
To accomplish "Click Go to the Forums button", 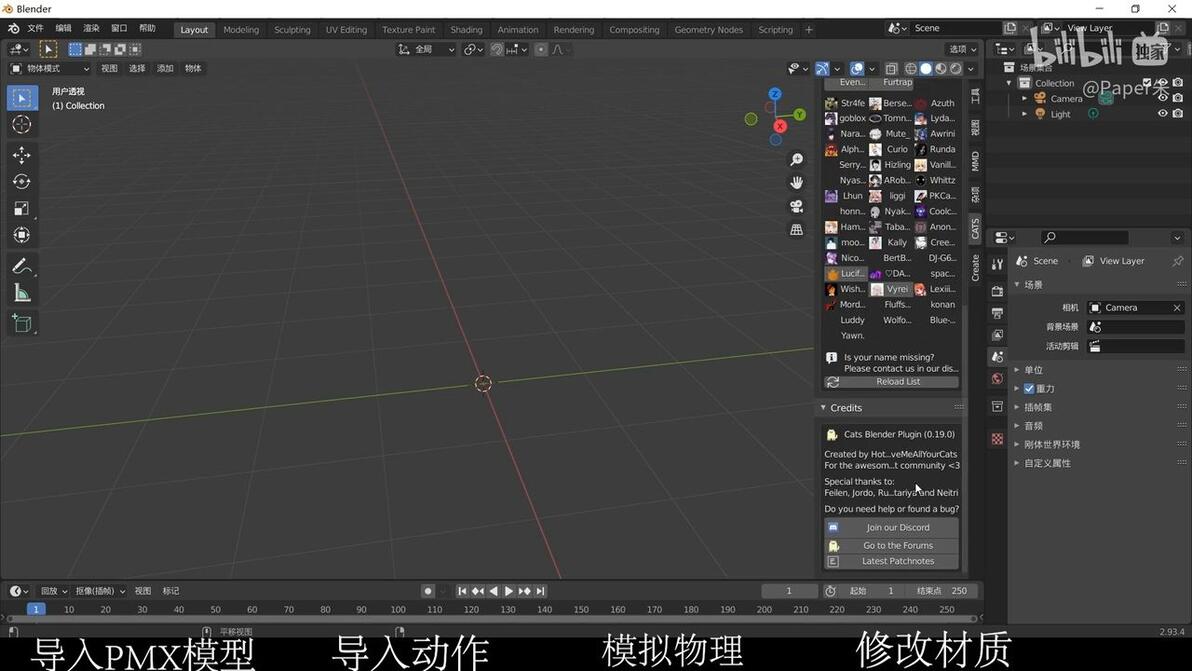I will 891,546.
